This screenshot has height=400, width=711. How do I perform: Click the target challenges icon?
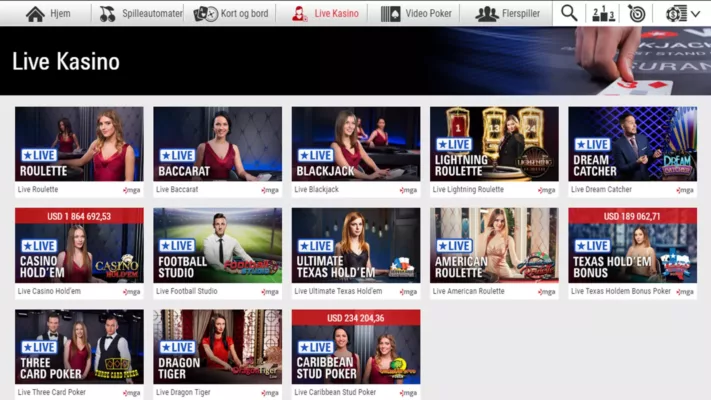coord(637,14)
